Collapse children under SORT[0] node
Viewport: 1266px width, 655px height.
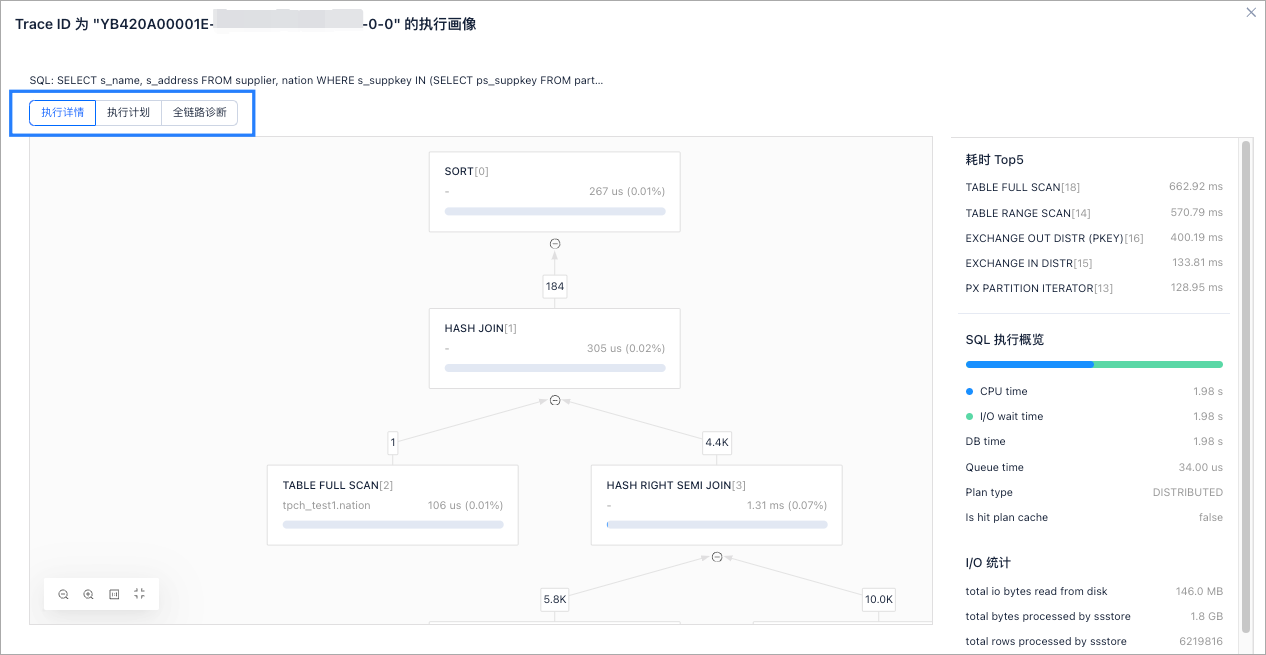(x=555, y=243)
